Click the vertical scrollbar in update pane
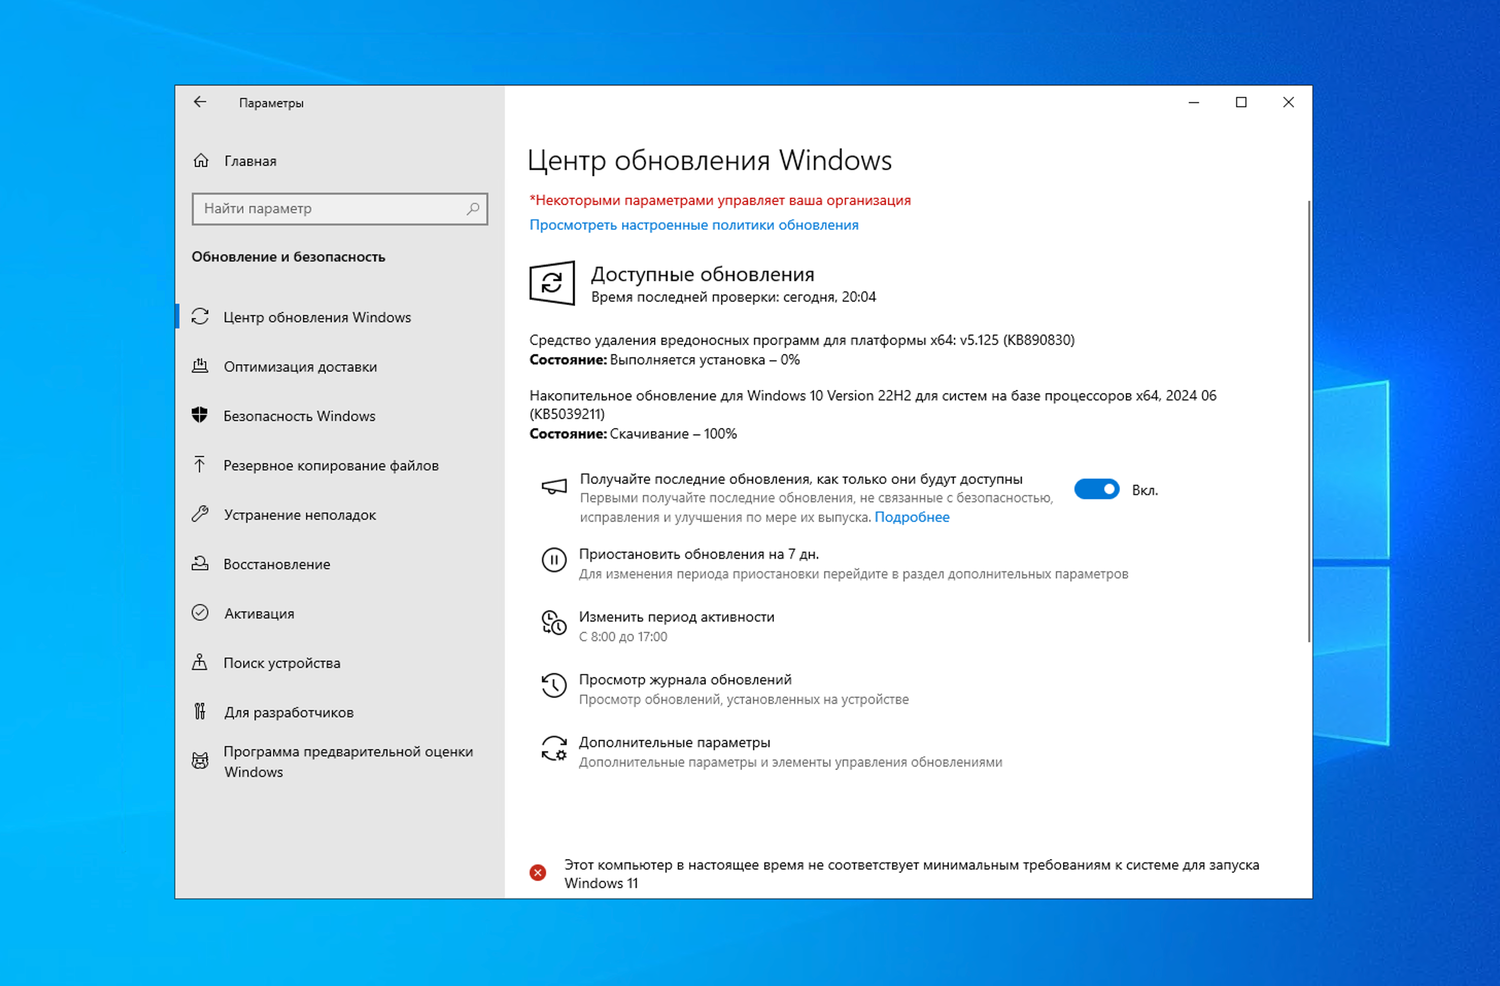Screen dimensions: 1500x986 click(1308, 421)
